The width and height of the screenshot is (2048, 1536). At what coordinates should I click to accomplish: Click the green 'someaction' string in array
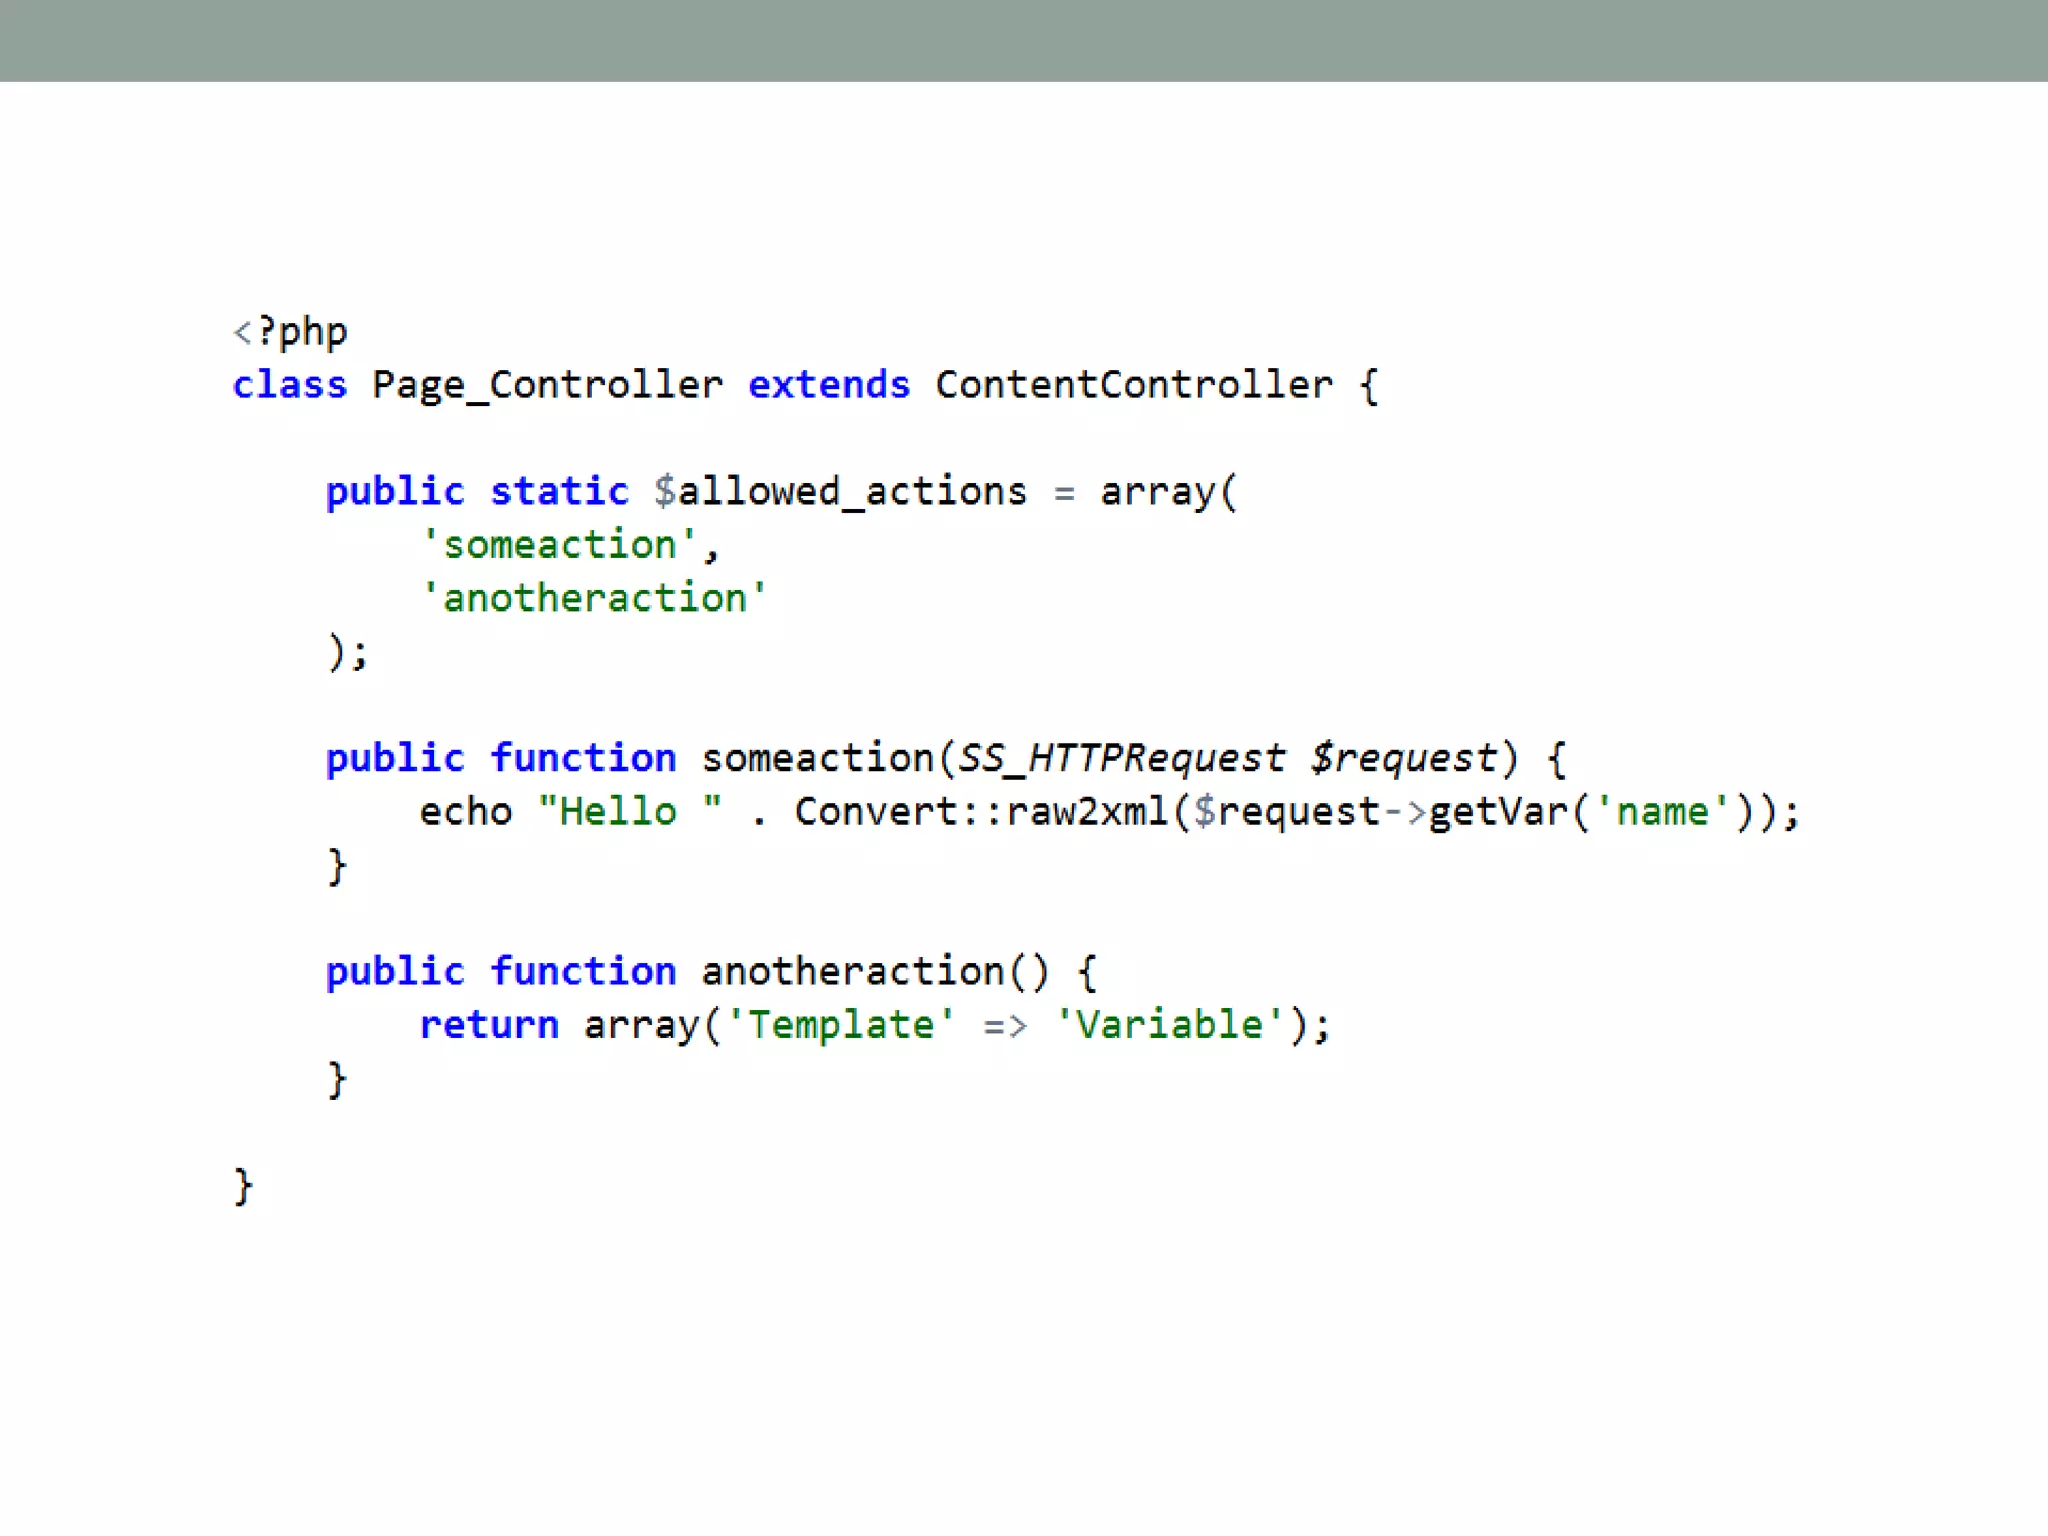[x=559, y=545]
